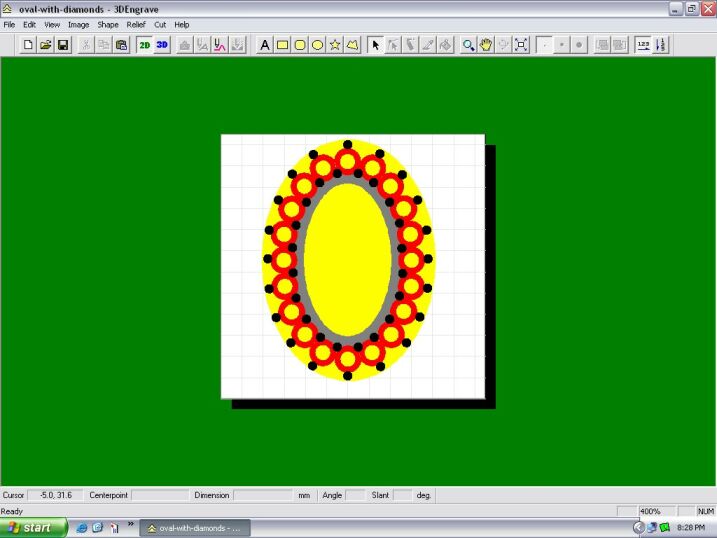Pick the Pan hand tool

(x=486, y=45)
